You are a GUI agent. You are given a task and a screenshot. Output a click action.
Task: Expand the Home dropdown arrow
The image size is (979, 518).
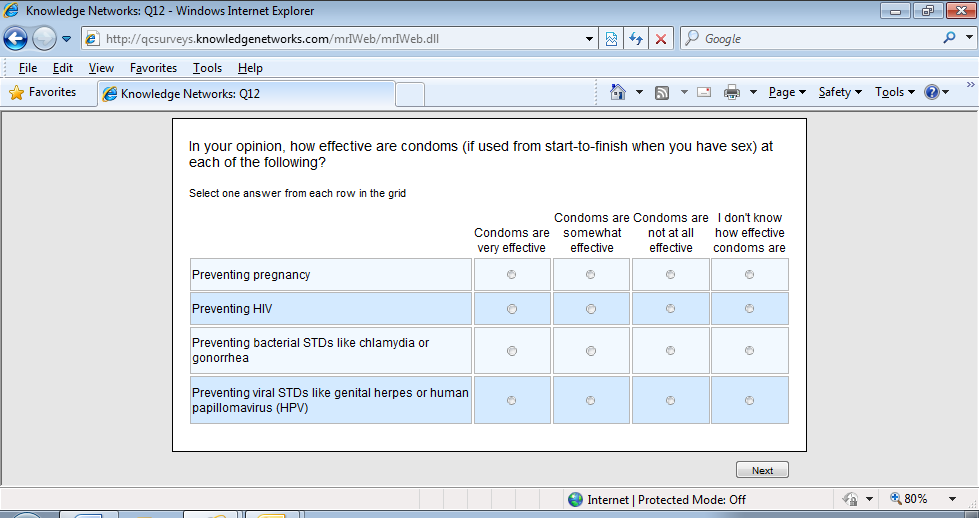click(639, 92)
